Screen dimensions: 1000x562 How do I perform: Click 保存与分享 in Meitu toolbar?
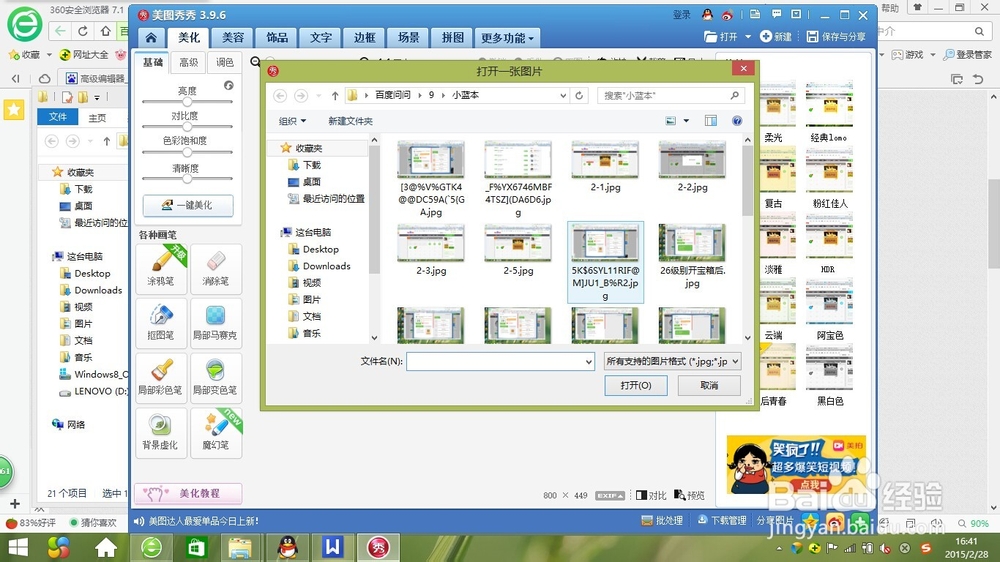tap(836, 37)
